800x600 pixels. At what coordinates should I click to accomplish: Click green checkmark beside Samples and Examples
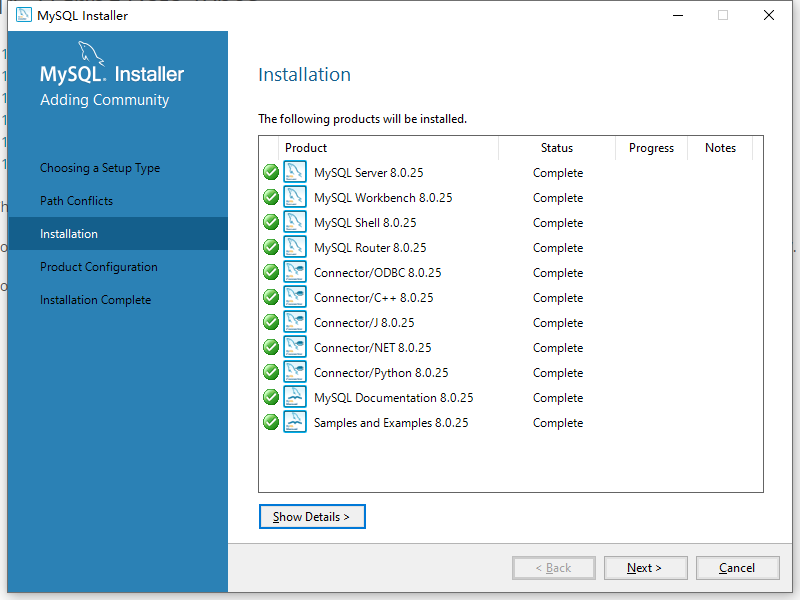click(271, 422)
